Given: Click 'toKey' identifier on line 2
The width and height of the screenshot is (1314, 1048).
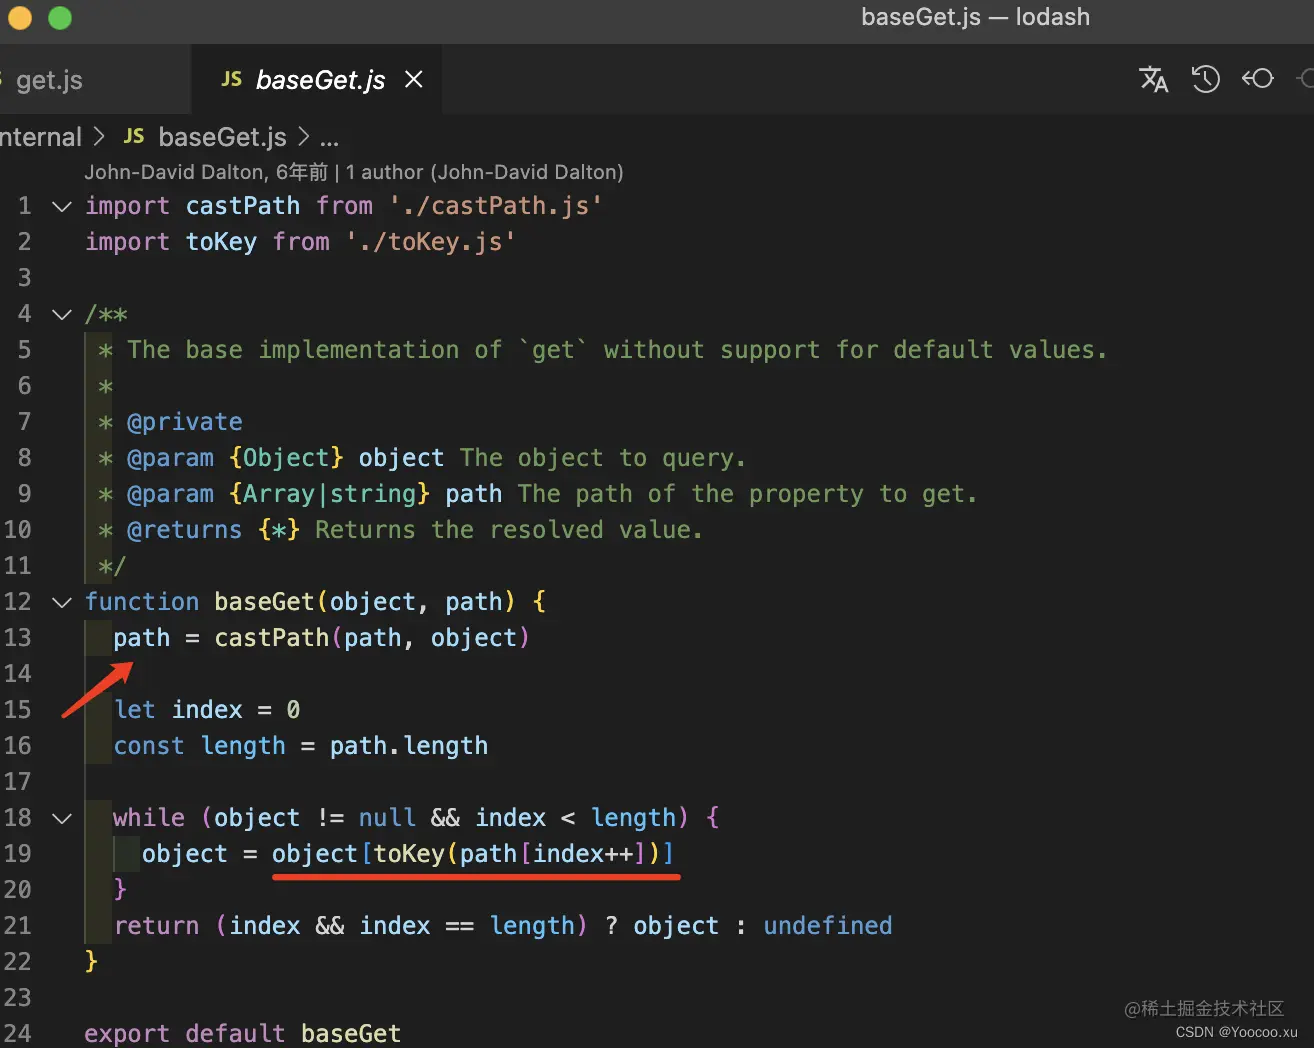Looking at the screenshot, I should click(221, 242).
